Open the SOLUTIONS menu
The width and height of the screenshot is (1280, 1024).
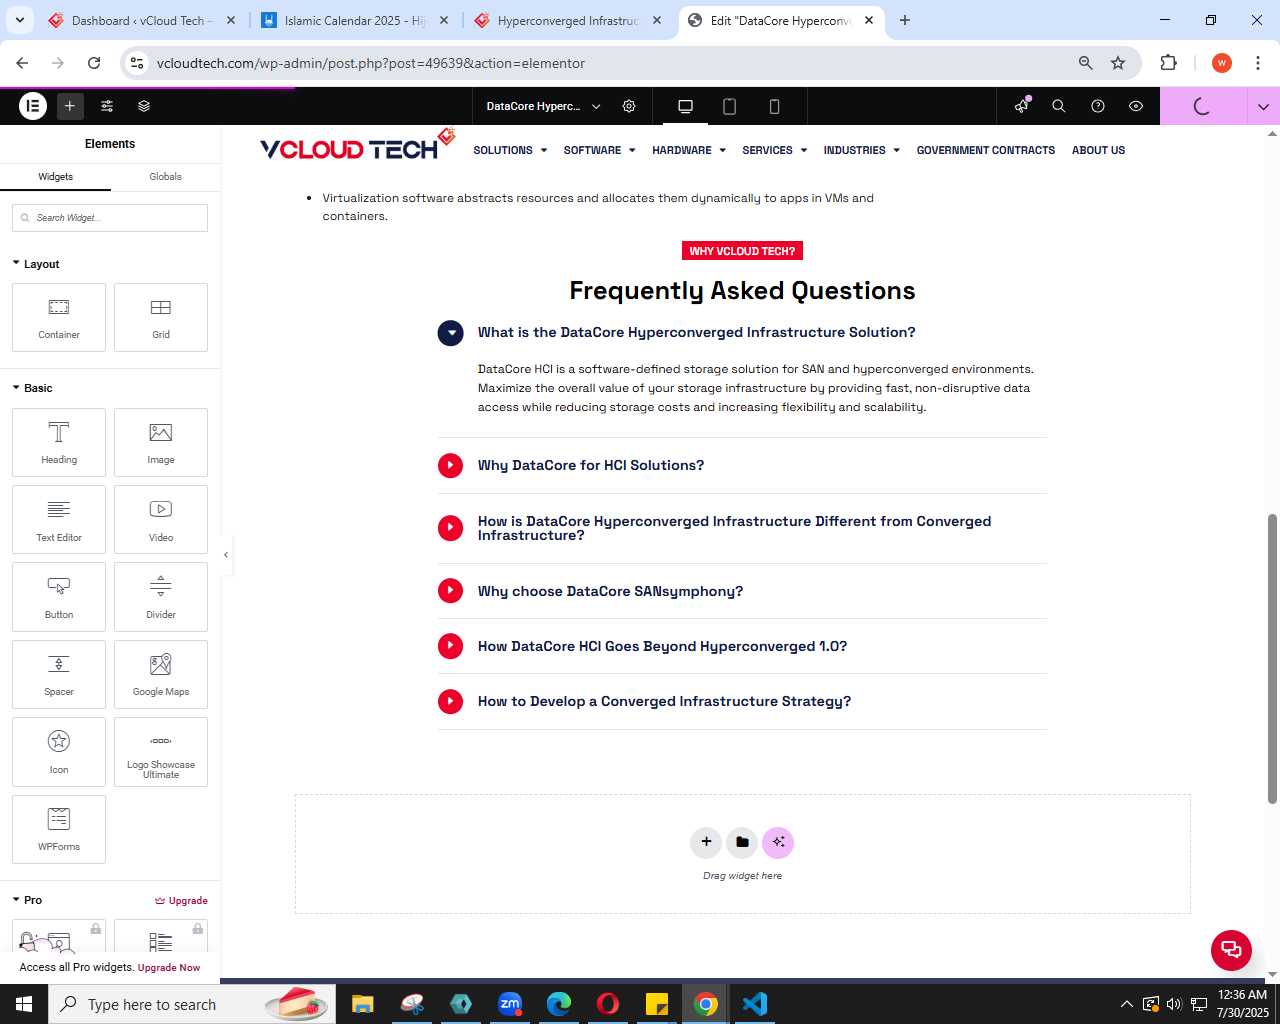[x=510, y=150]
